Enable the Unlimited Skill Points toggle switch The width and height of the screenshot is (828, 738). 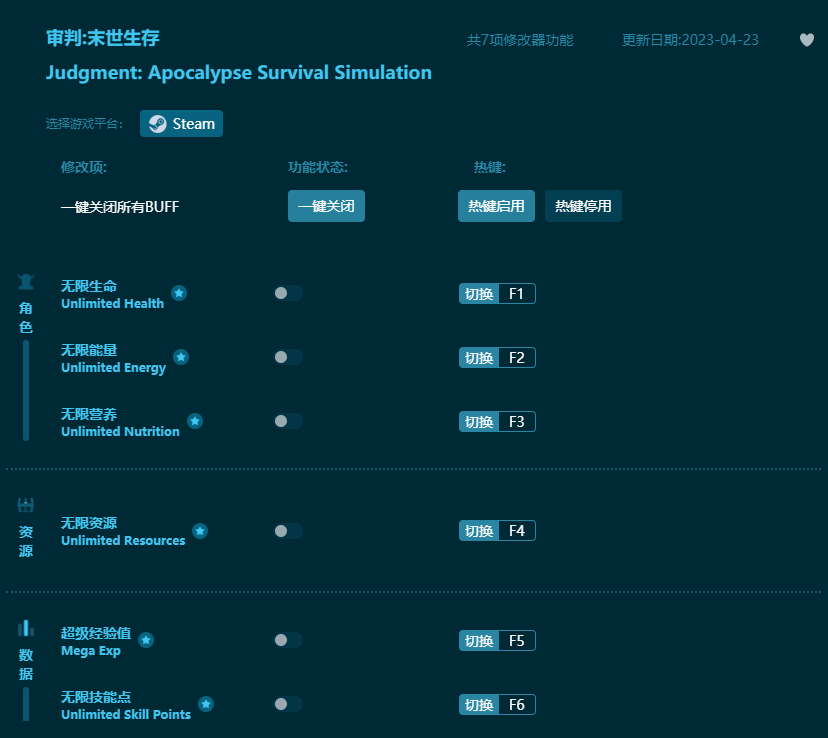(287, 704)
